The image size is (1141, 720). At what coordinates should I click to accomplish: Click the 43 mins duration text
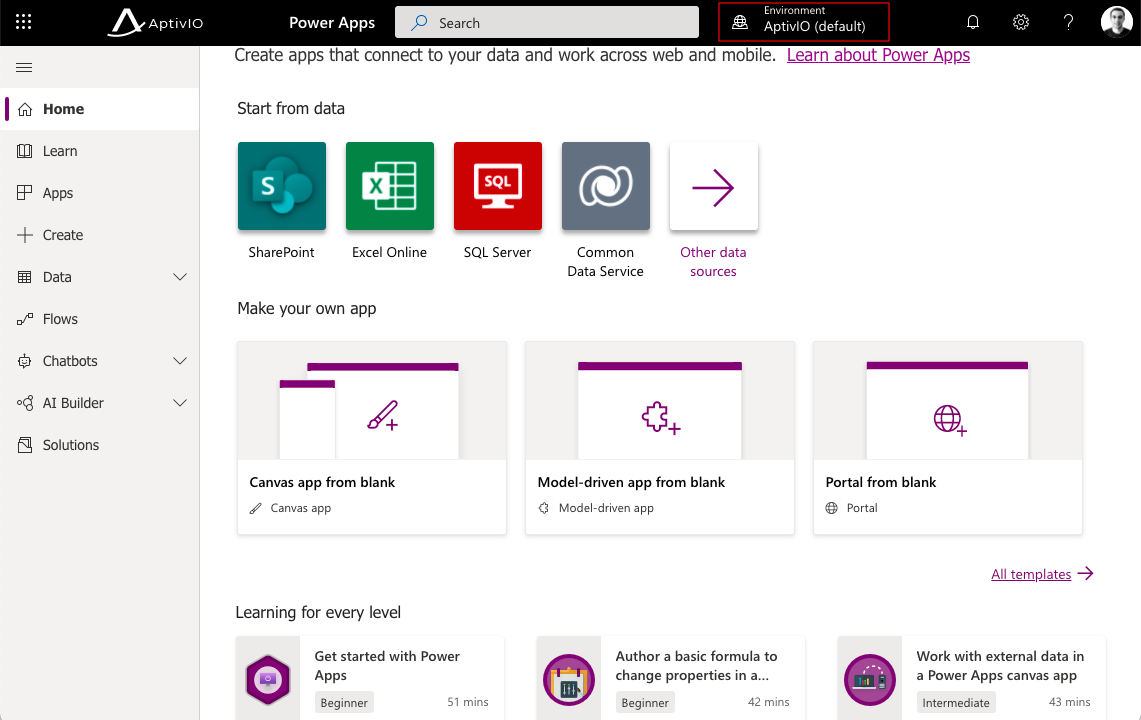(1070, 702)
